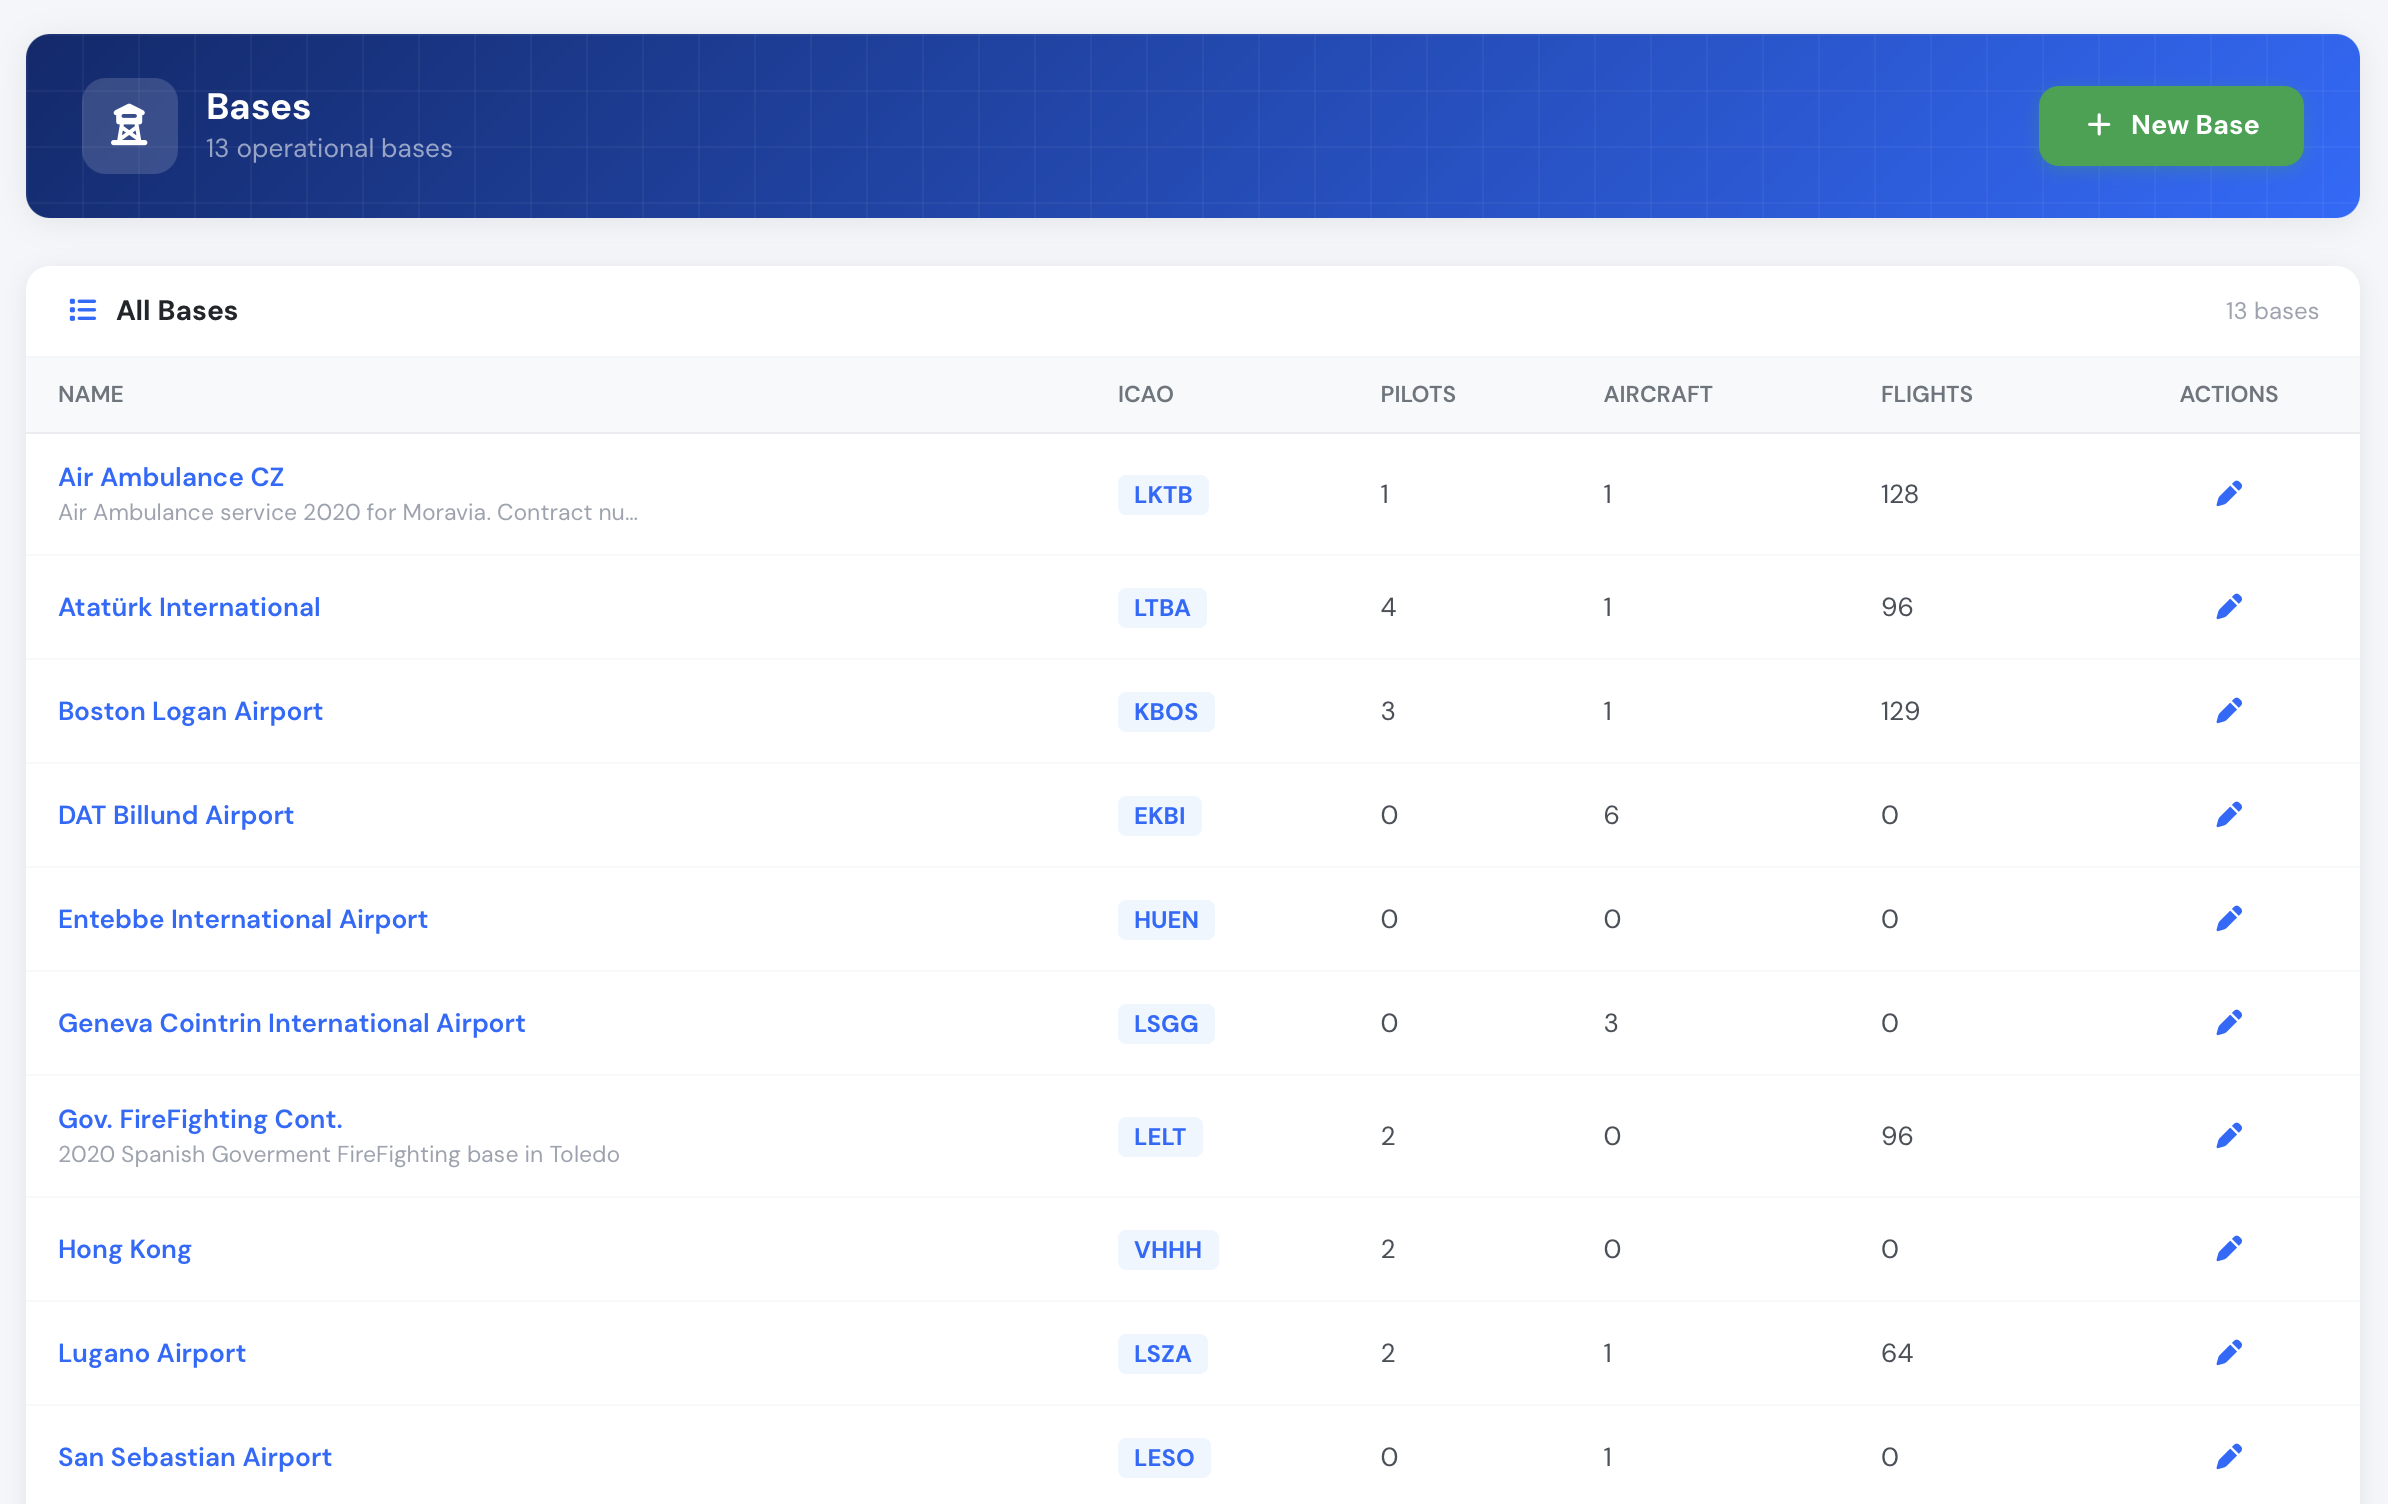Image resolution: width=2388 pixels, height=1504 pixels.
Task: Click the KBOS ICAO badge
Action: pos(1166,712)
